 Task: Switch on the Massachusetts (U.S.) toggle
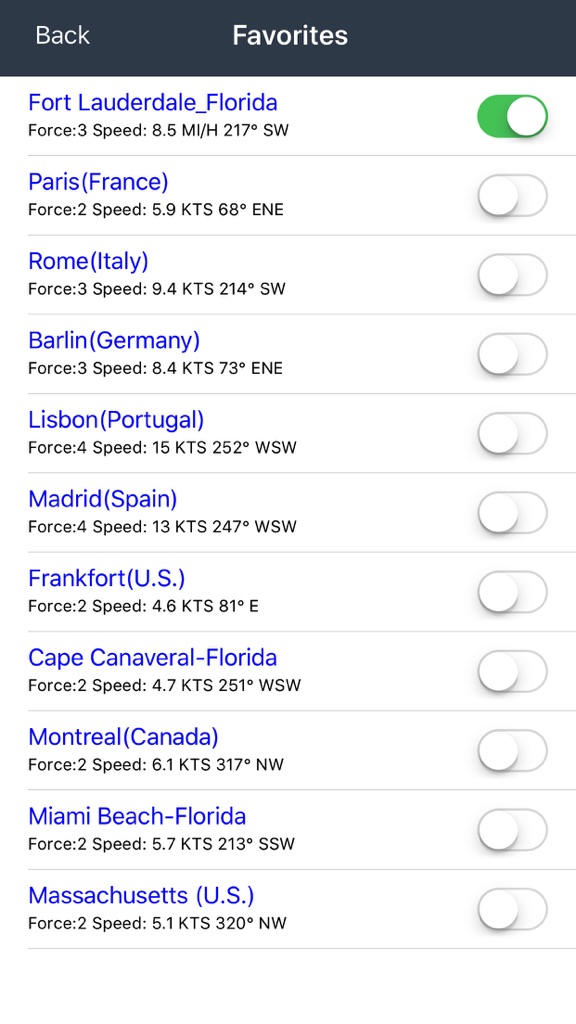(x=512, y=908)
